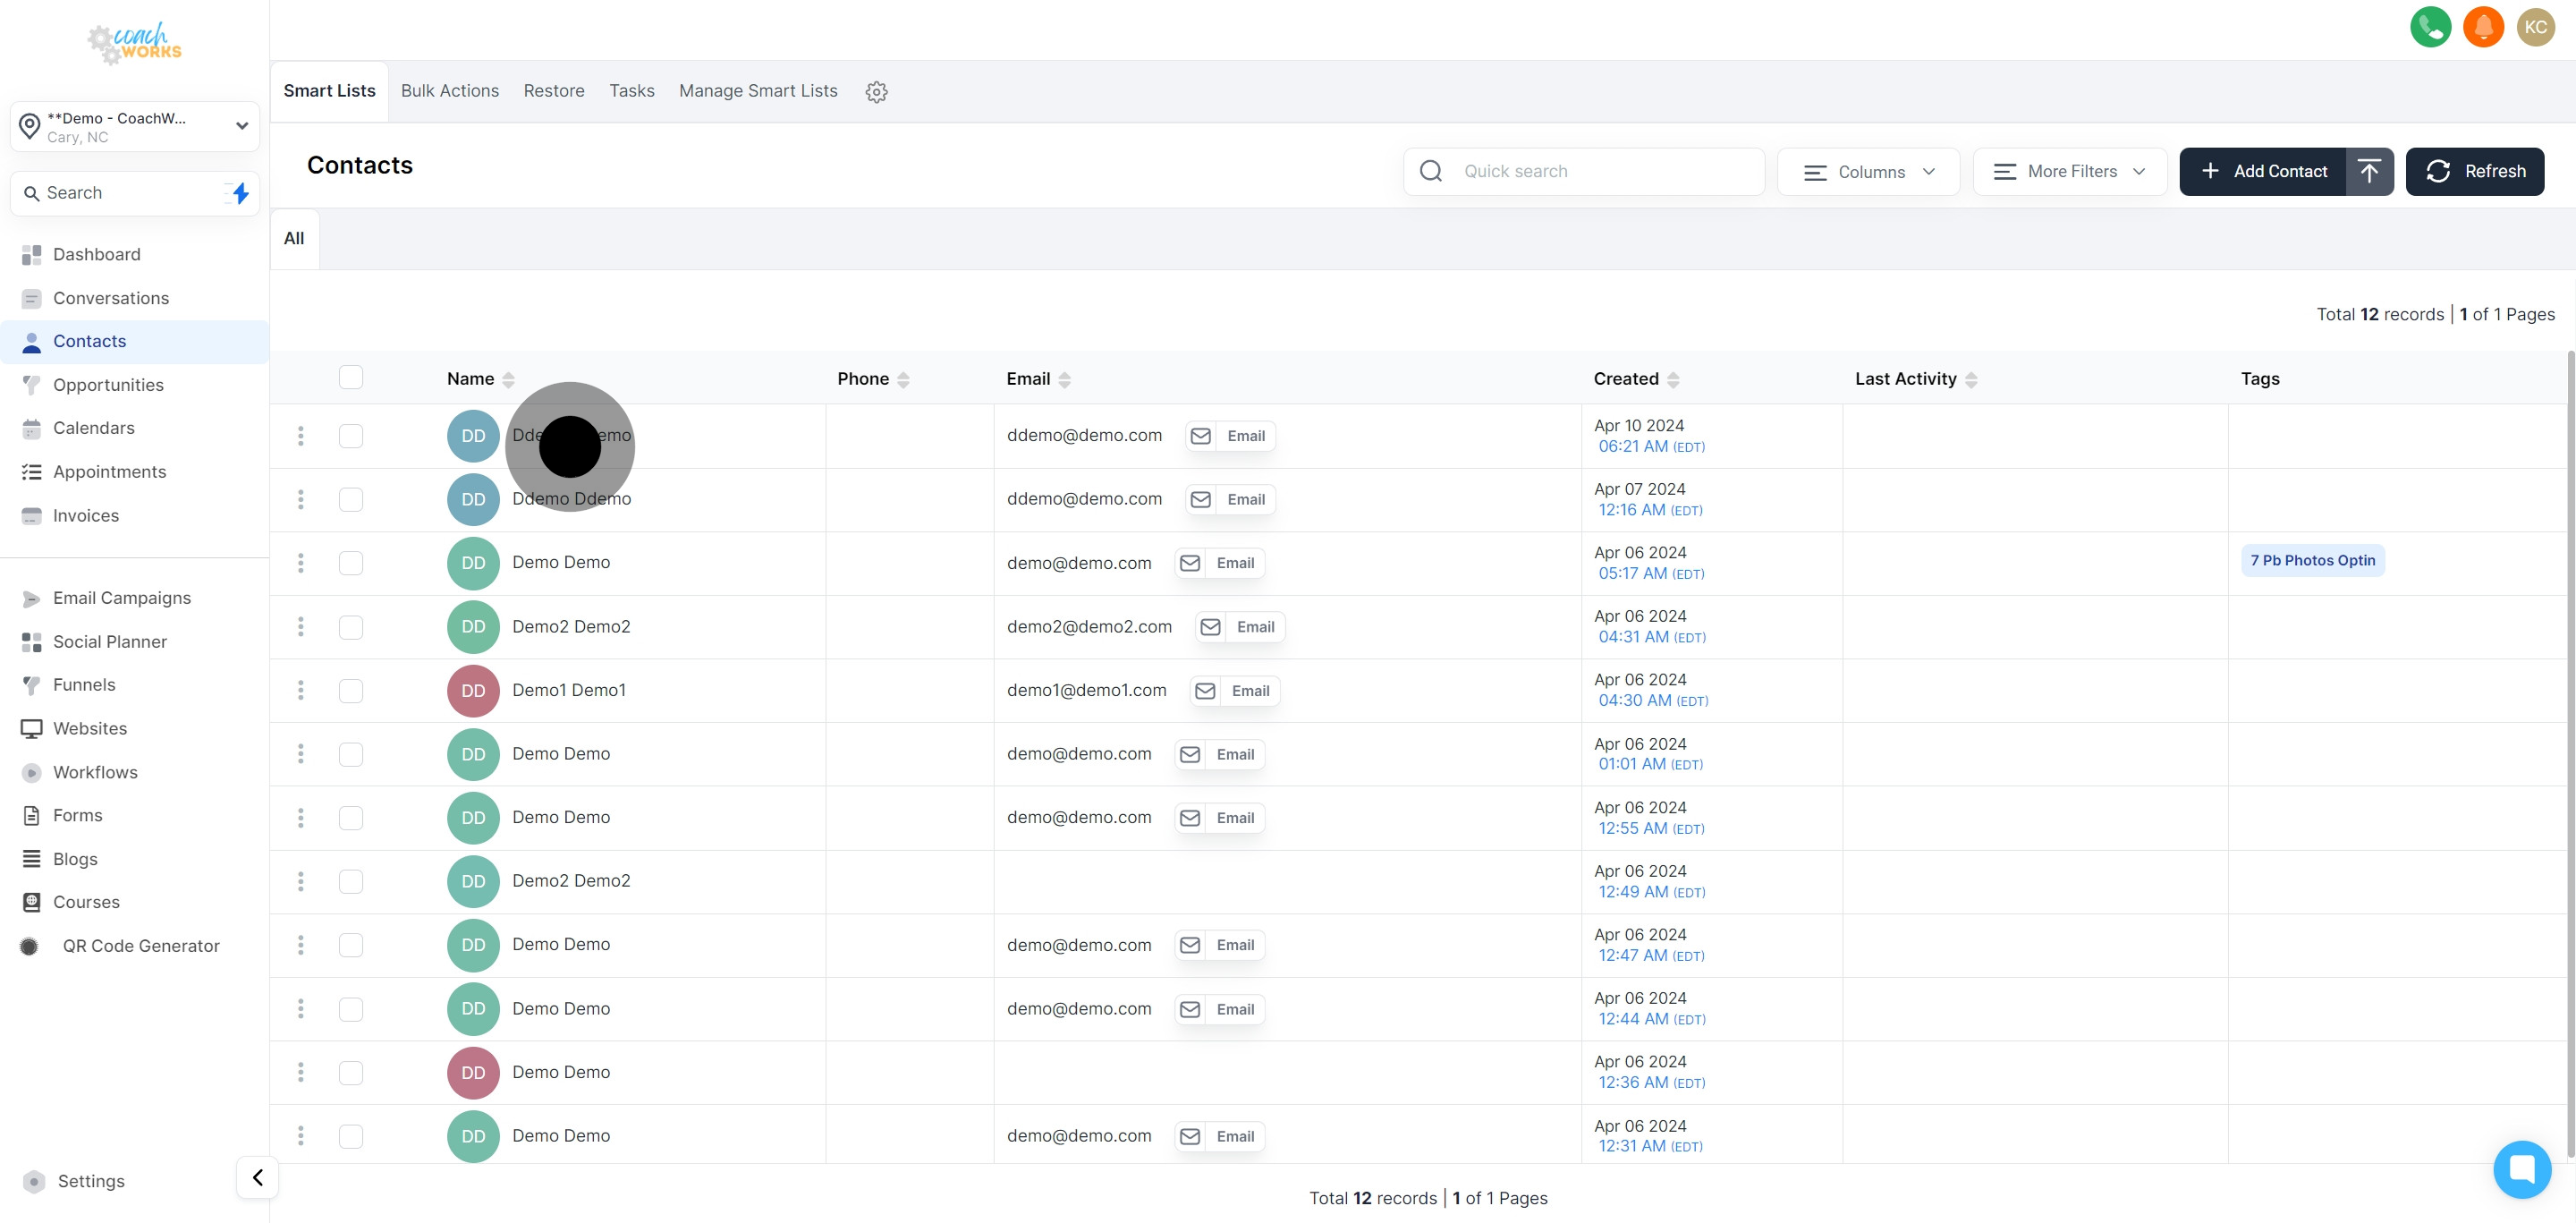Screen dimensions: 2576x1223
Task: Expand the Demo CoachWorks location selector
Action: coord(135,126)
